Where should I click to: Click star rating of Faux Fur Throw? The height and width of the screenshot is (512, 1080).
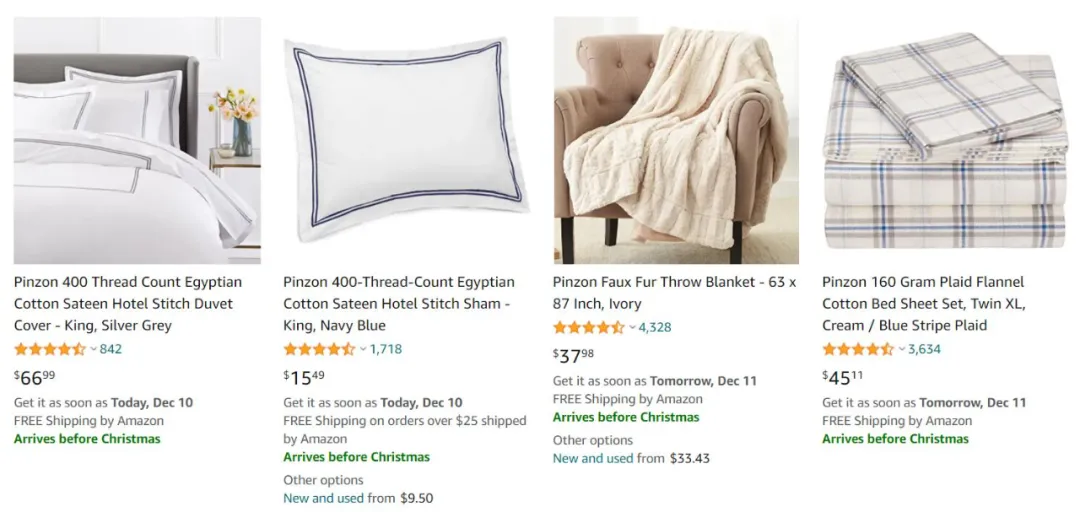(x=589, y=327)
